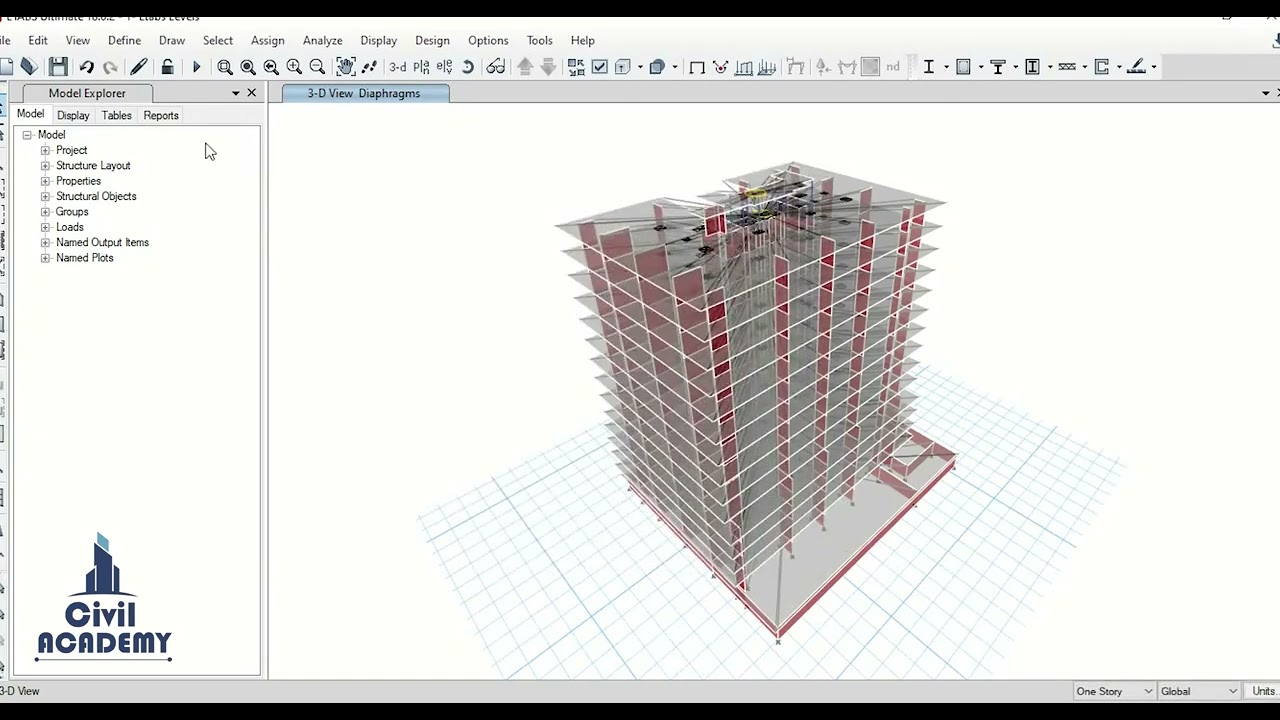Open the Define menu
Screen dimensions: 1280x720
(124, 40)
